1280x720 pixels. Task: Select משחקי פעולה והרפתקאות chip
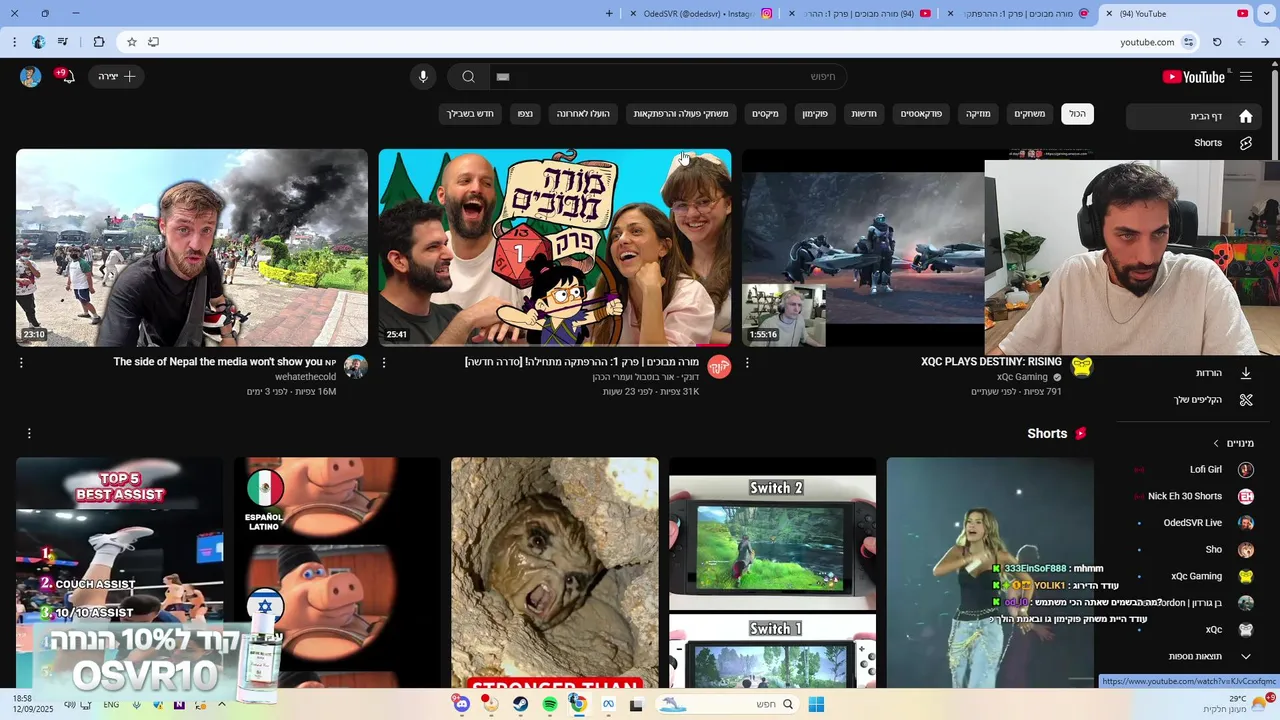[681, 114]
